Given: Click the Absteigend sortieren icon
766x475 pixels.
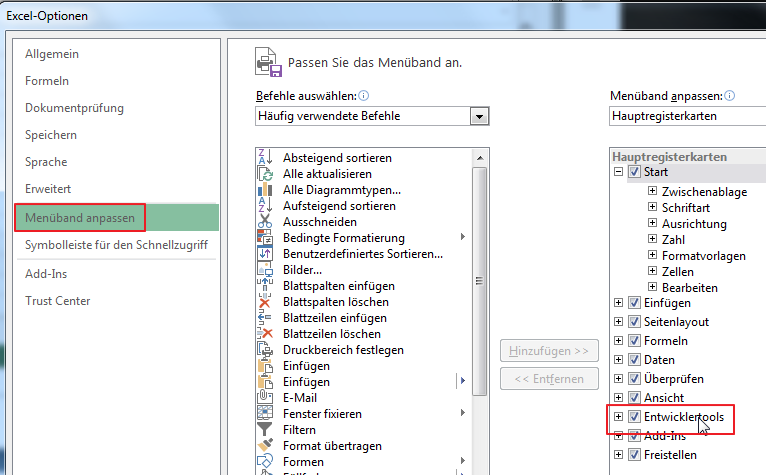Looking at the screenshot, I should tap(265, 157).
